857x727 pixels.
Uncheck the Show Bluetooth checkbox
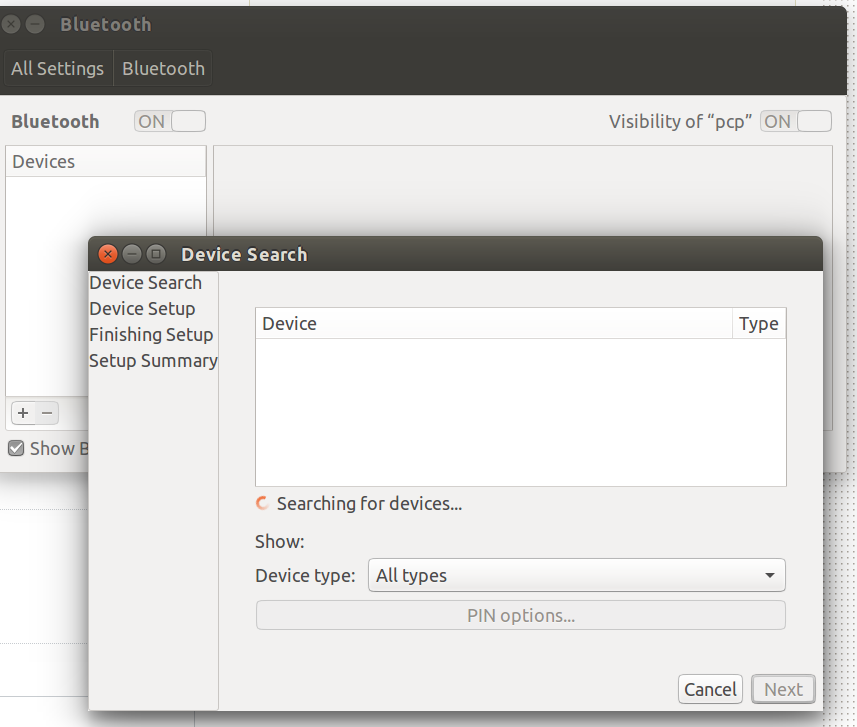[x=16, y=449]
